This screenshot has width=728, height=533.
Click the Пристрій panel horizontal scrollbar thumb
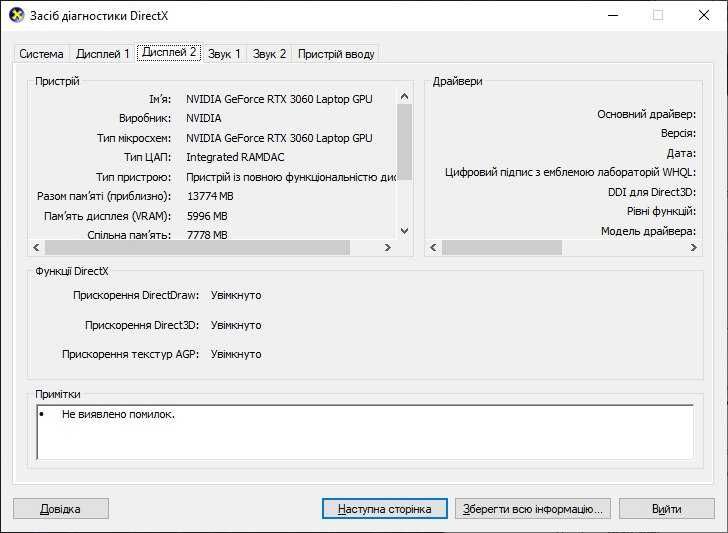click(x=197, y=247)
